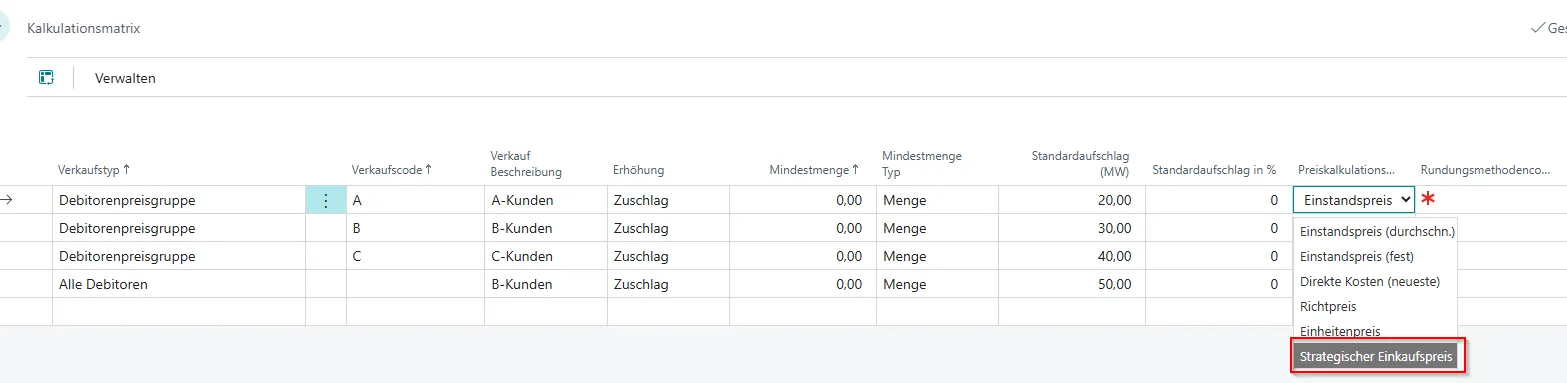This screenshot has width=1567, height=383.
Task: Click the saved checkmark icon at top right
Action: (x=1538, y=28)
